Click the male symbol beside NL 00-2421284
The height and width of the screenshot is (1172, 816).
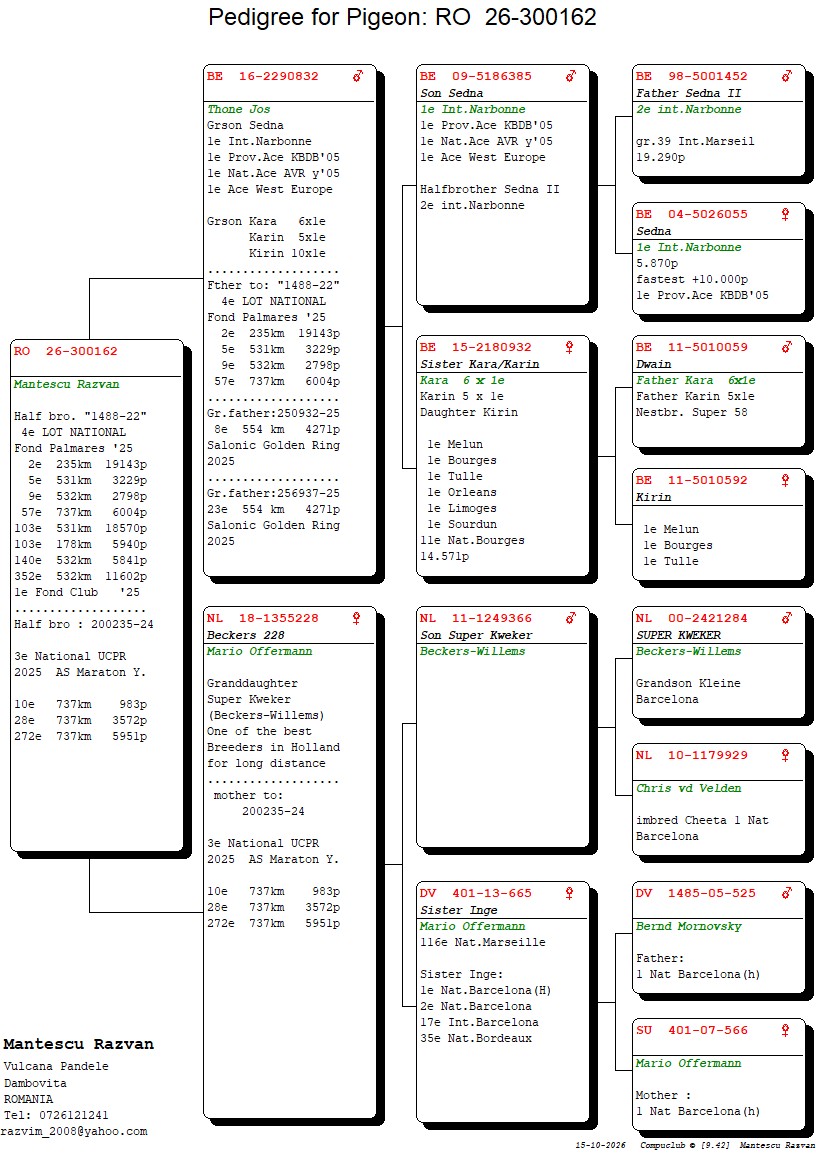tap(787, 617)
